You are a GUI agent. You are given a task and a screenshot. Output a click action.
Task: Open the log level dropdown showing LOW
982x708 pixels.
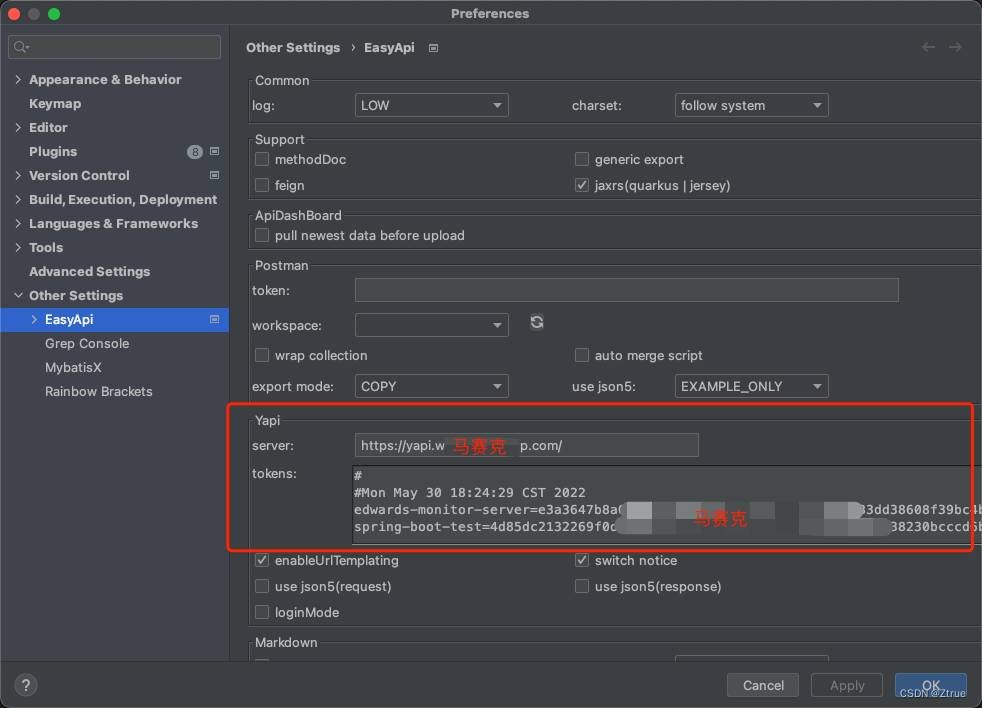tap(432, 105)
